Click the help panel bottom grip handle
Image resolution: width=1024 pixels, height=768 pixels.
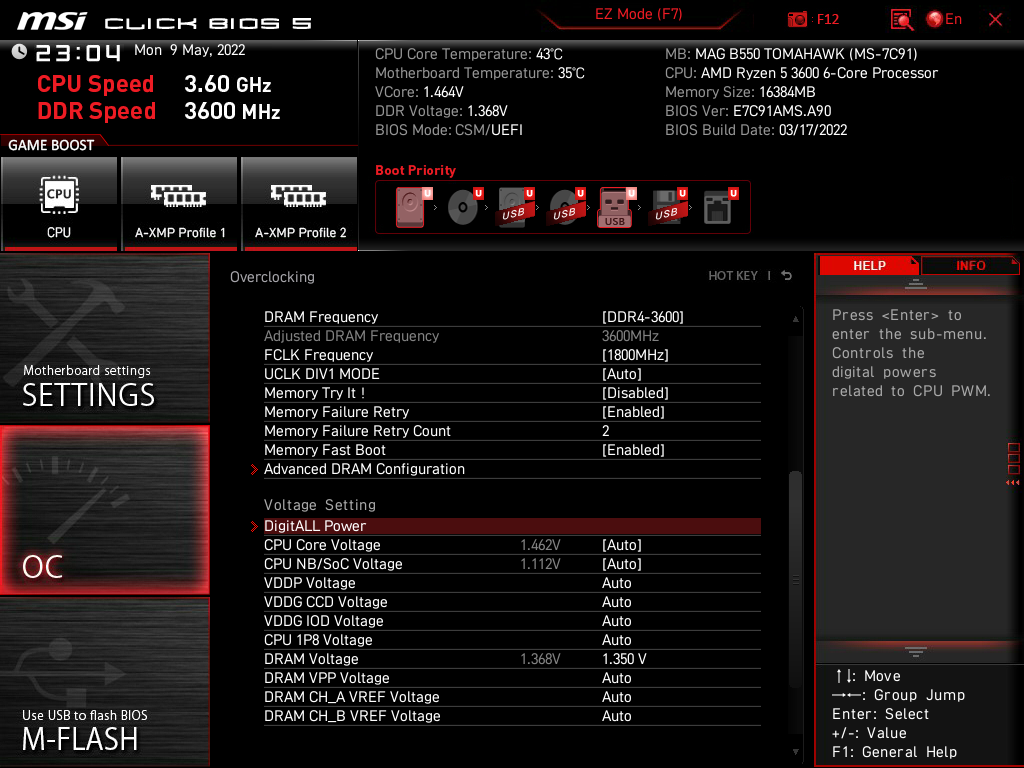point(916,651)
